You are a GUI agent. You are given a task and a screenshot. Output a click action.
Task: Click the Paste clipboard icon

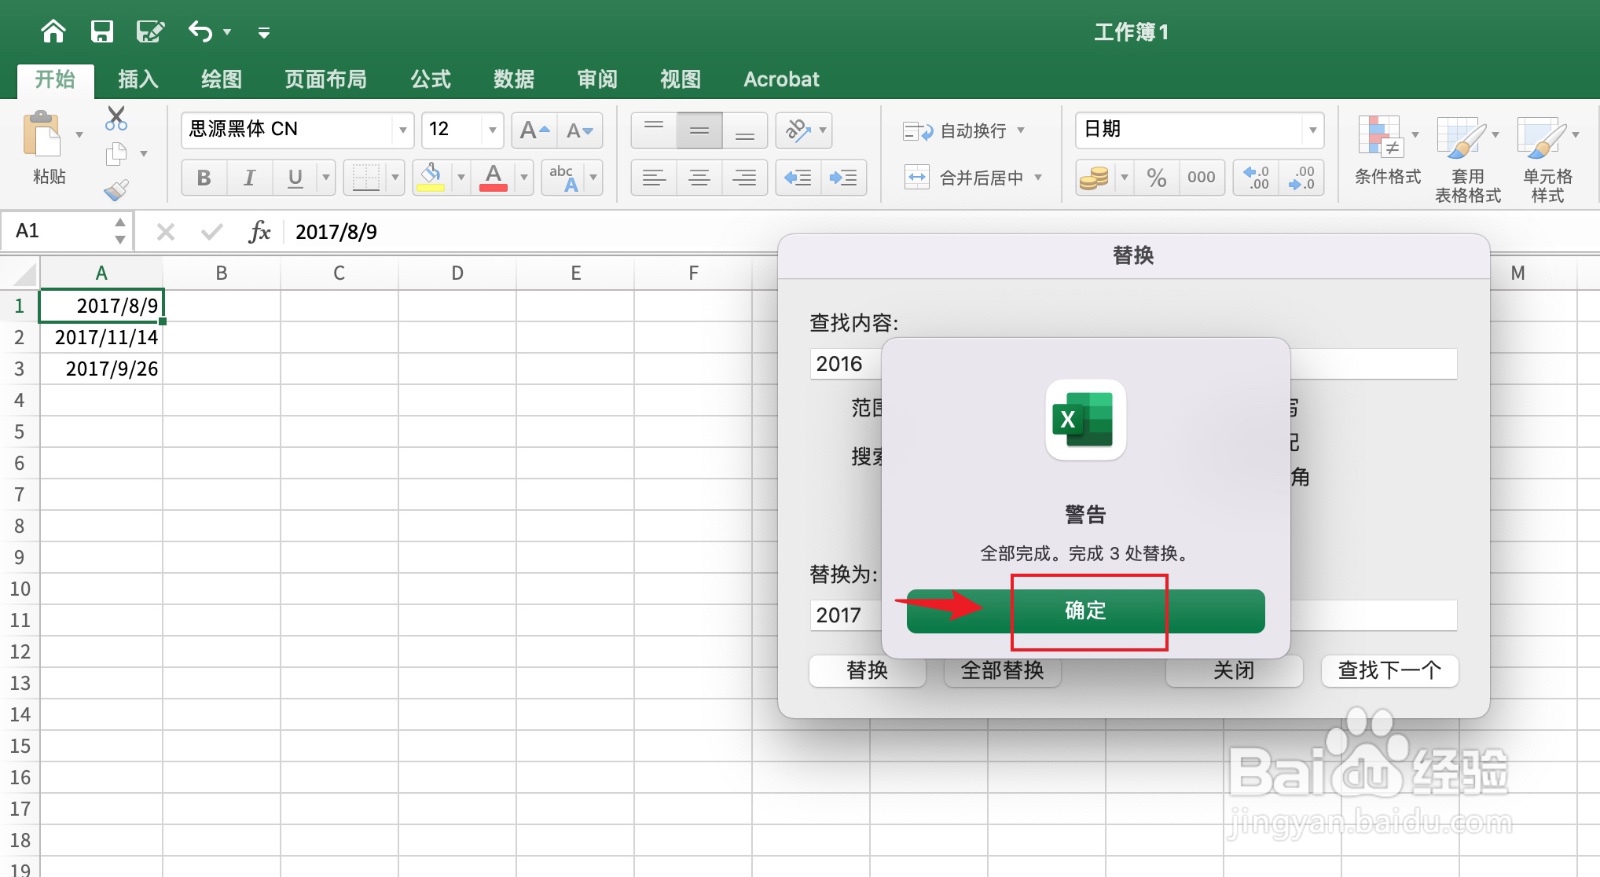(42, 134)
